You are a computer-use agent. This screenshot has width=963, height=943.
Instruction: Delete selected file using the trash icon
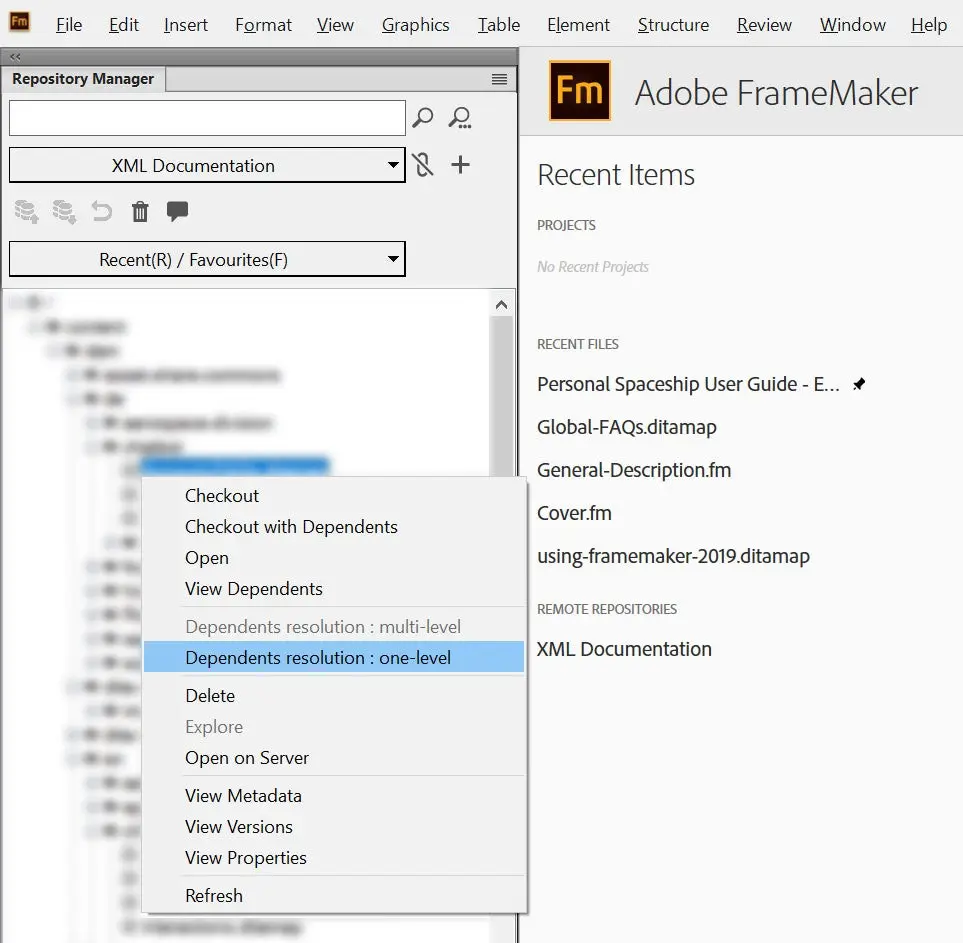click(x=140, y=211)
